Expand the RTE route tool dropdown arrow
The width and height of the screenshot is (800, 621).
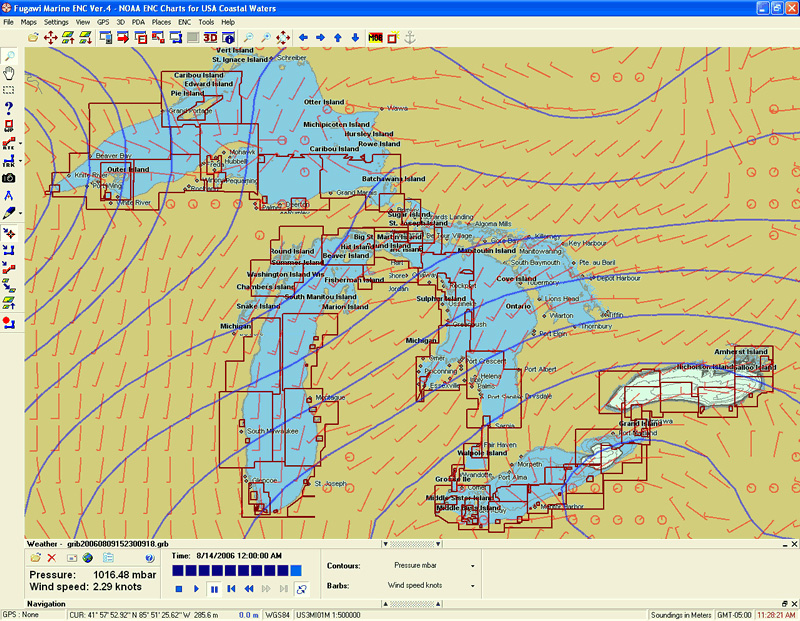coord(20,143)
